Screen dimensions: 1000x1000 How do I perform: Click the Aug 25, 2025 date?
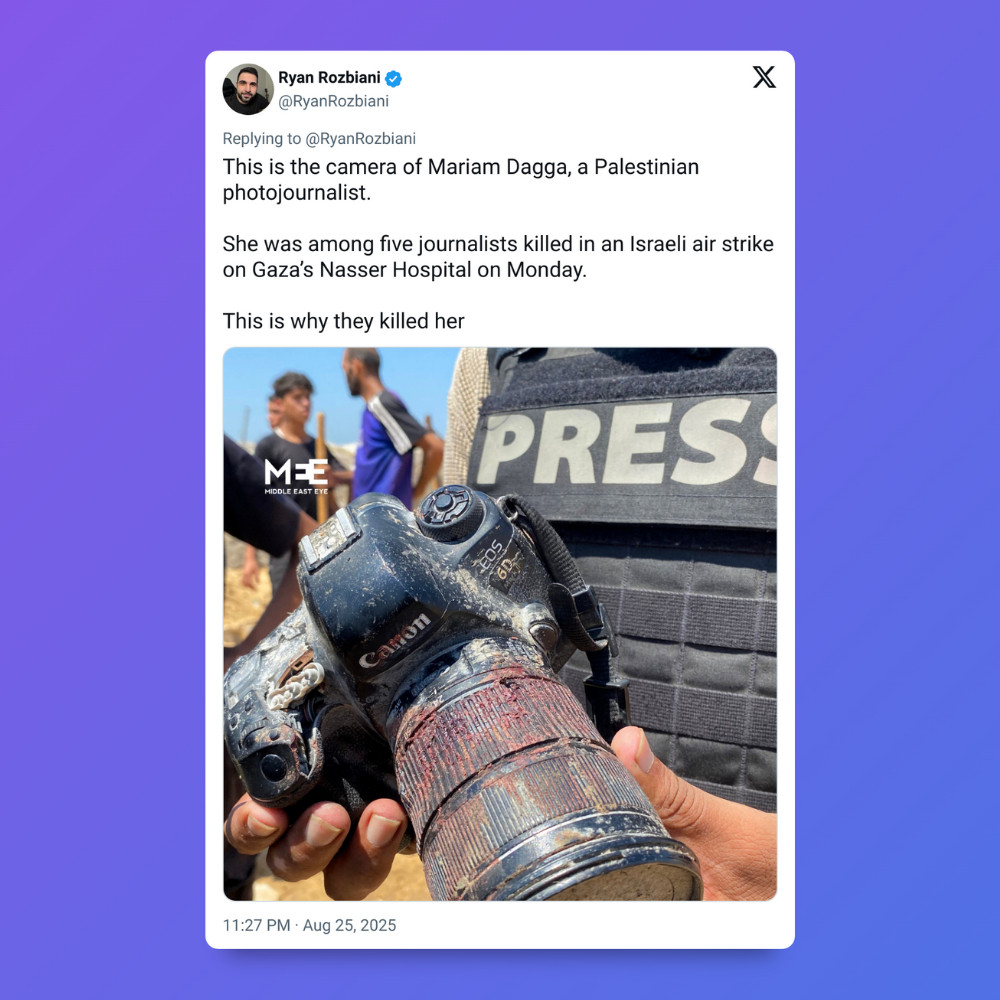349,925
